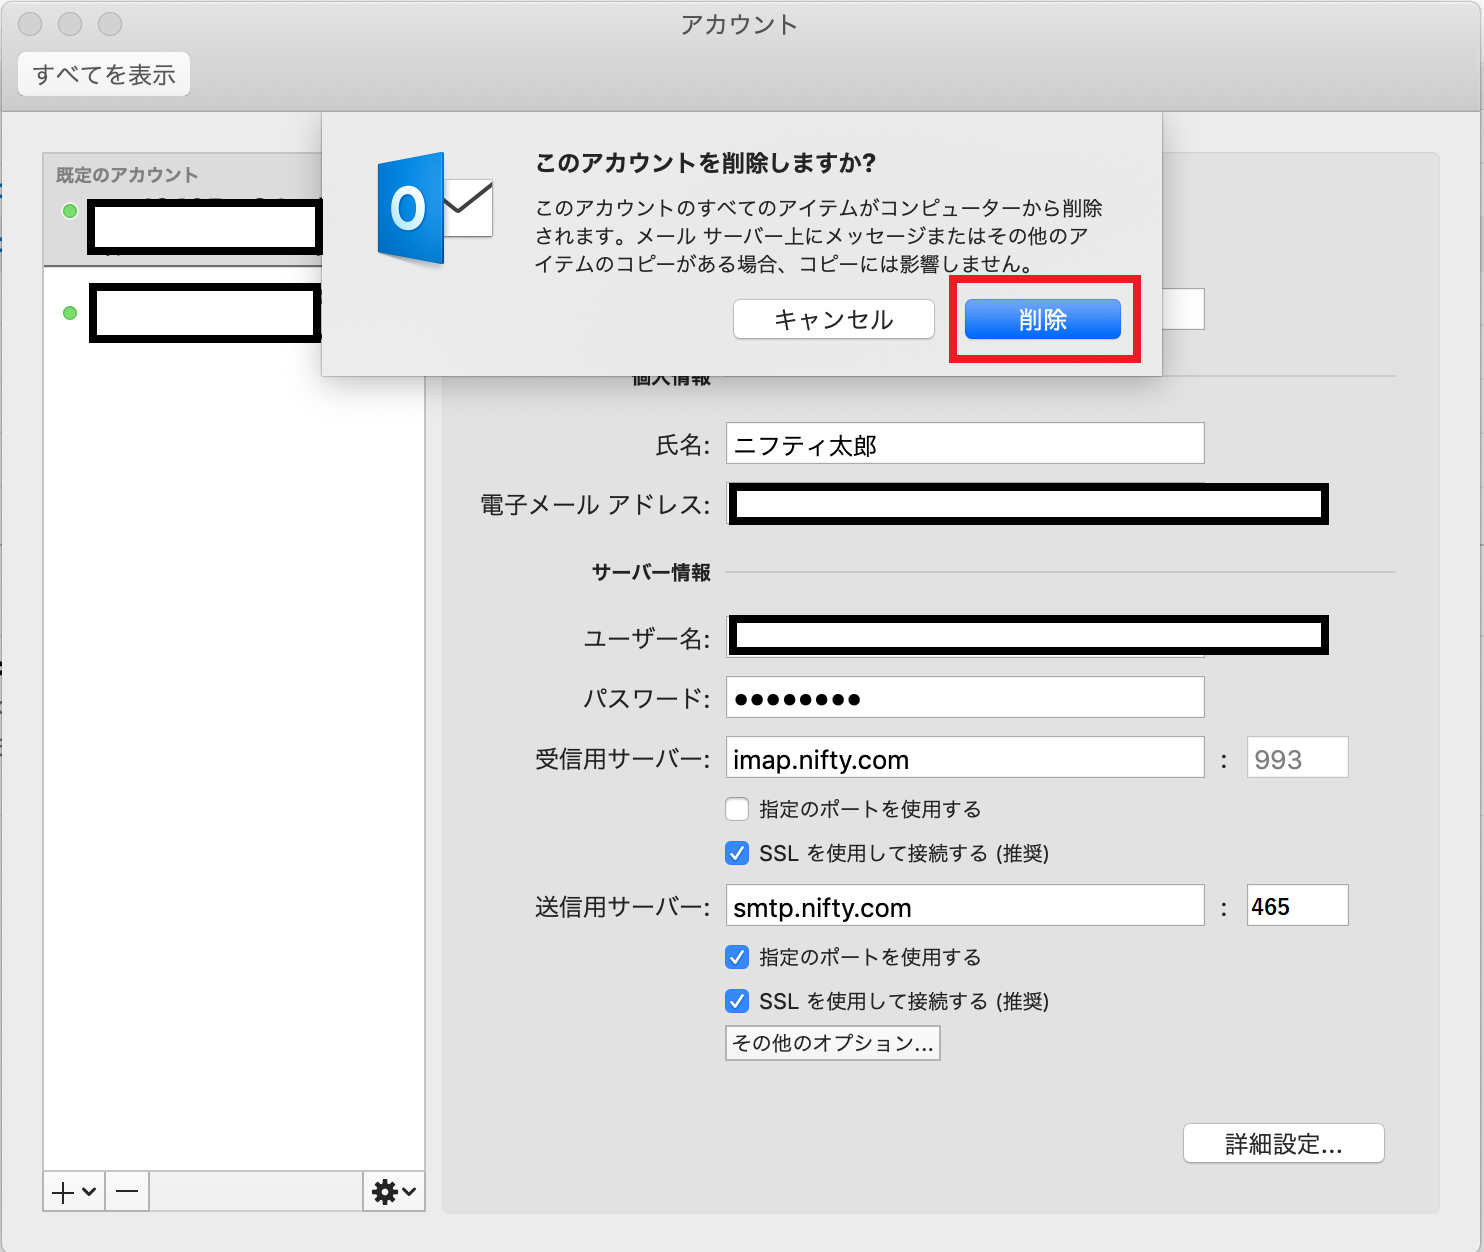Image resolution: width=1484 pixels, height=1252 pixels.
Task: Select the default account in the list
Action: click(204, 227)
